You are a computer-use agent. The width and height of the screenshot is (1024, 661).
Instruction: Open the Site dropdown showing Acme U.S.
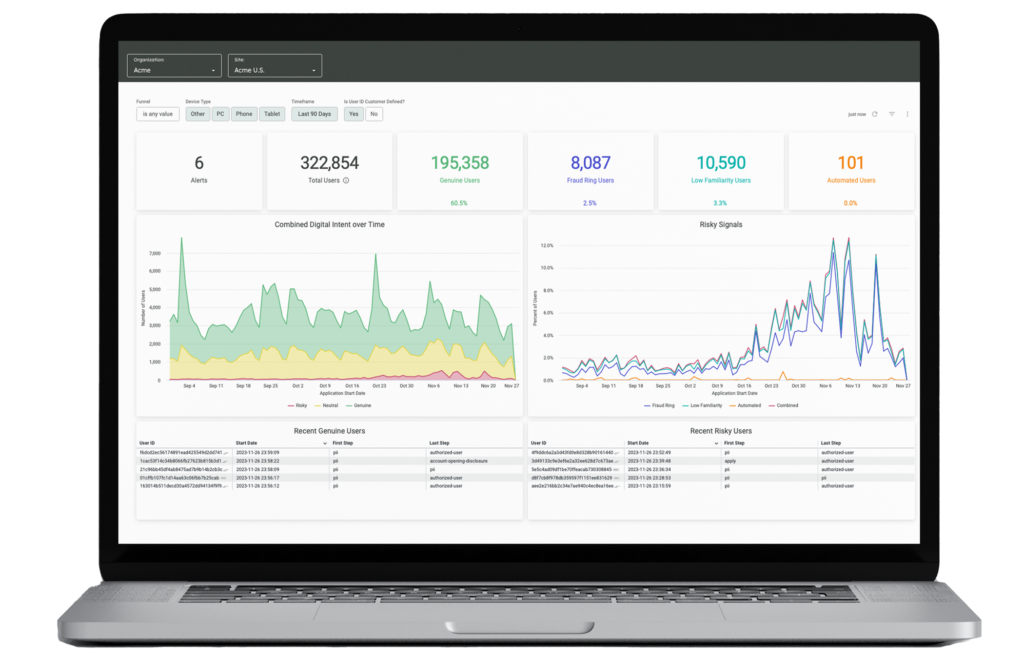(x=274, y=67)
